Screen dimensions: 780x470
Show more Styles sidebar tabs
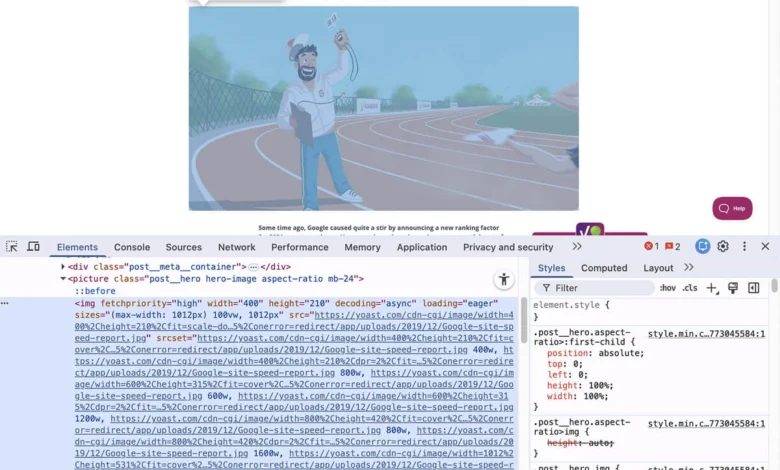click(x=689, y=268)
